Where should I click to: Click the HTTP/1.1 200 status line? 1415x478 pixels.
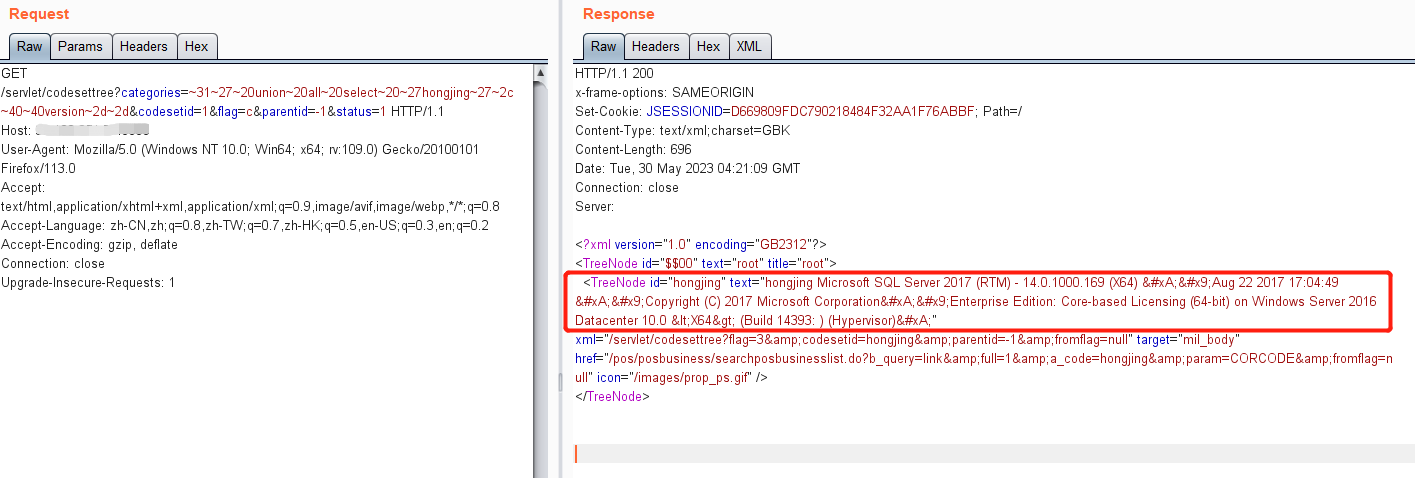(x=614, y=74)
